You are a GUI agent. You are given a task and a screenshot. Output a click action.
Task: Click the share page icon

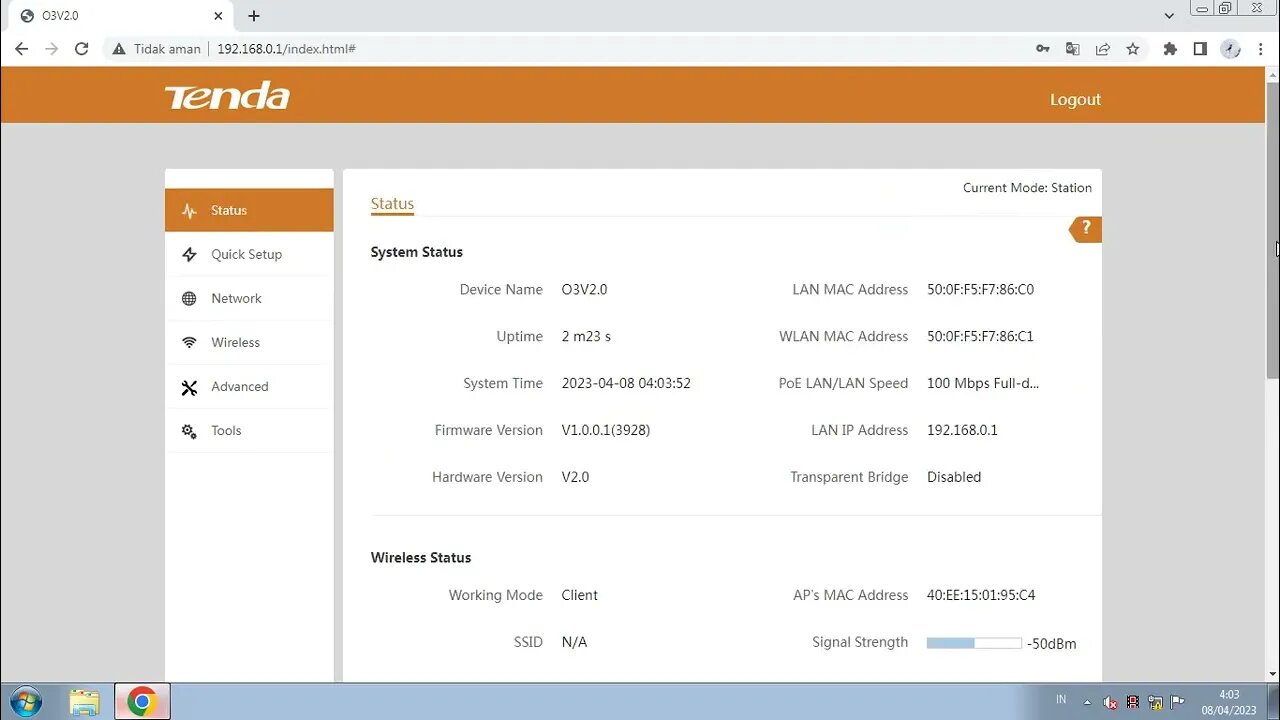(x=1103, y=48)
